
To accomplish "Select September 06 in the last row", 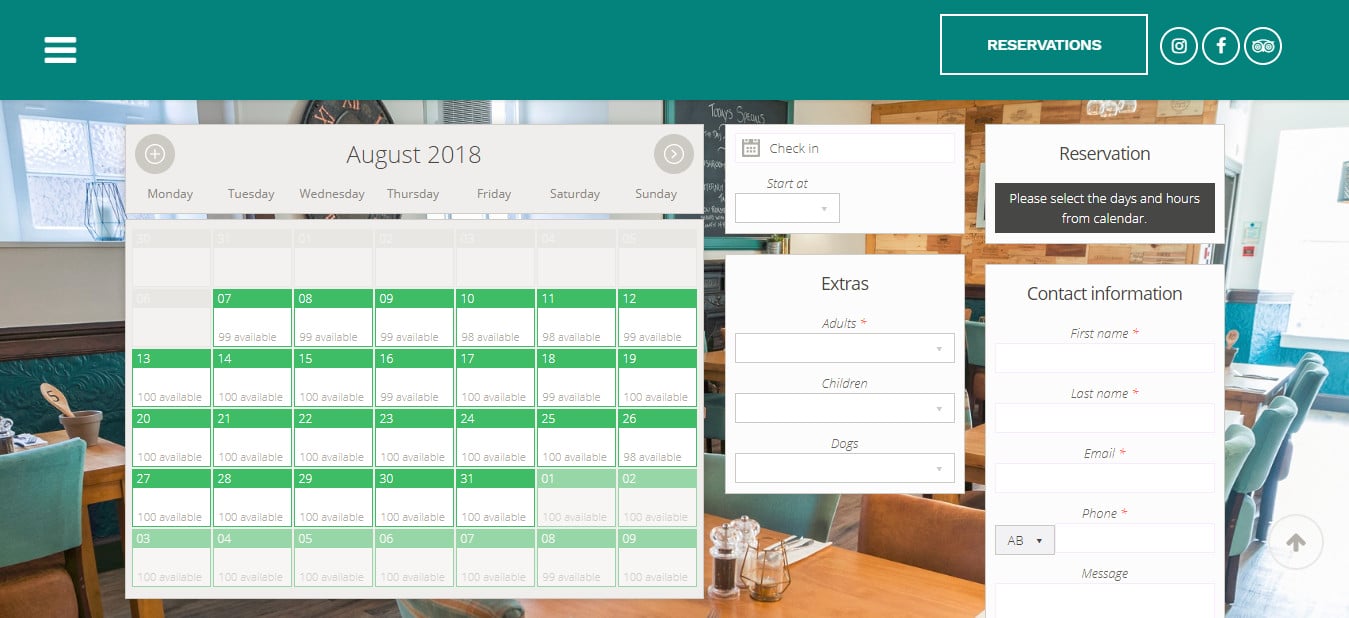I will pos(414,558).
